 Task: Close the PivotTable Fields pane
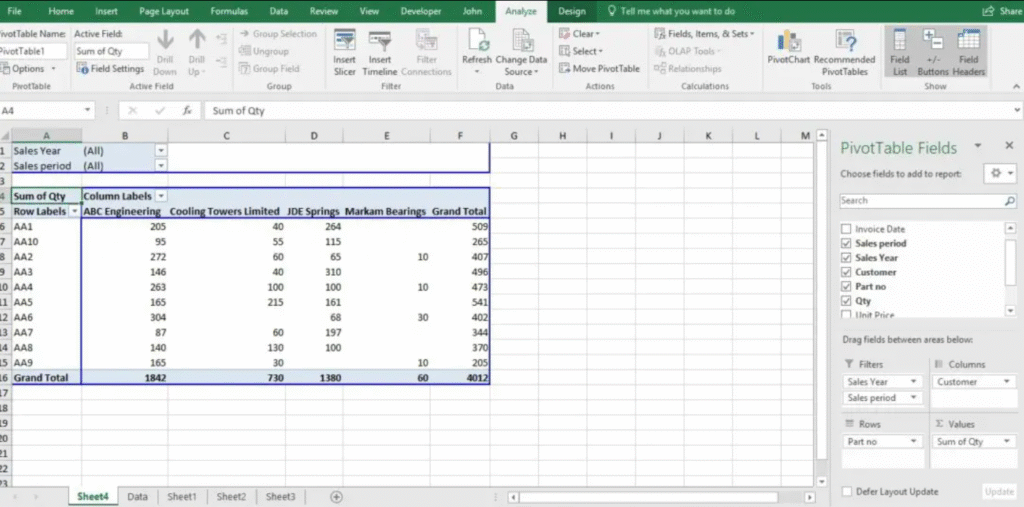click(x=1009, y=146)
